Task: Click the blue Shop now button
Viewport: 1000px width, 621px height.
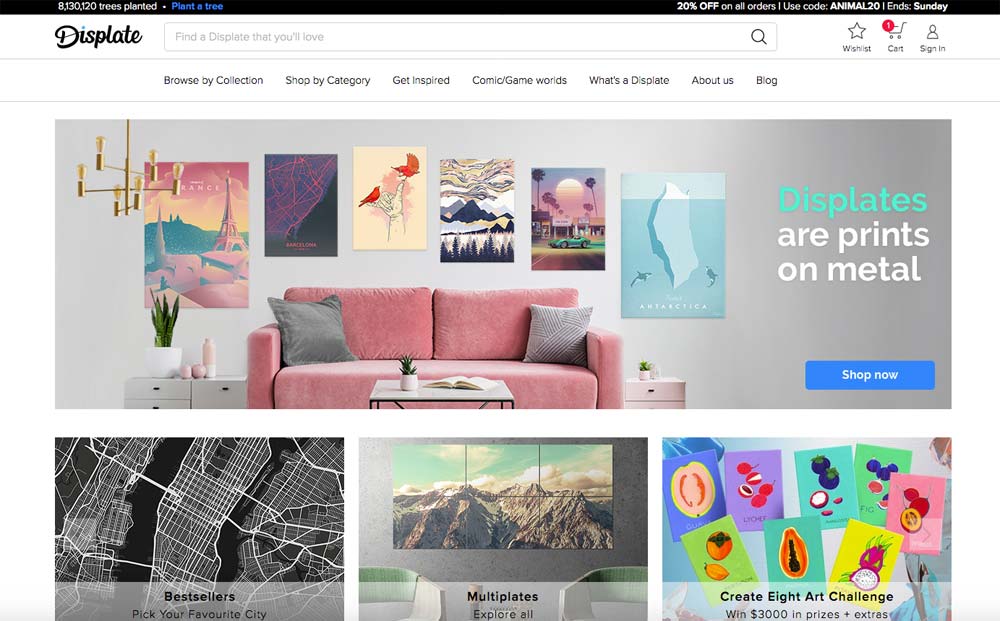Action: click(x=870, y=375)
